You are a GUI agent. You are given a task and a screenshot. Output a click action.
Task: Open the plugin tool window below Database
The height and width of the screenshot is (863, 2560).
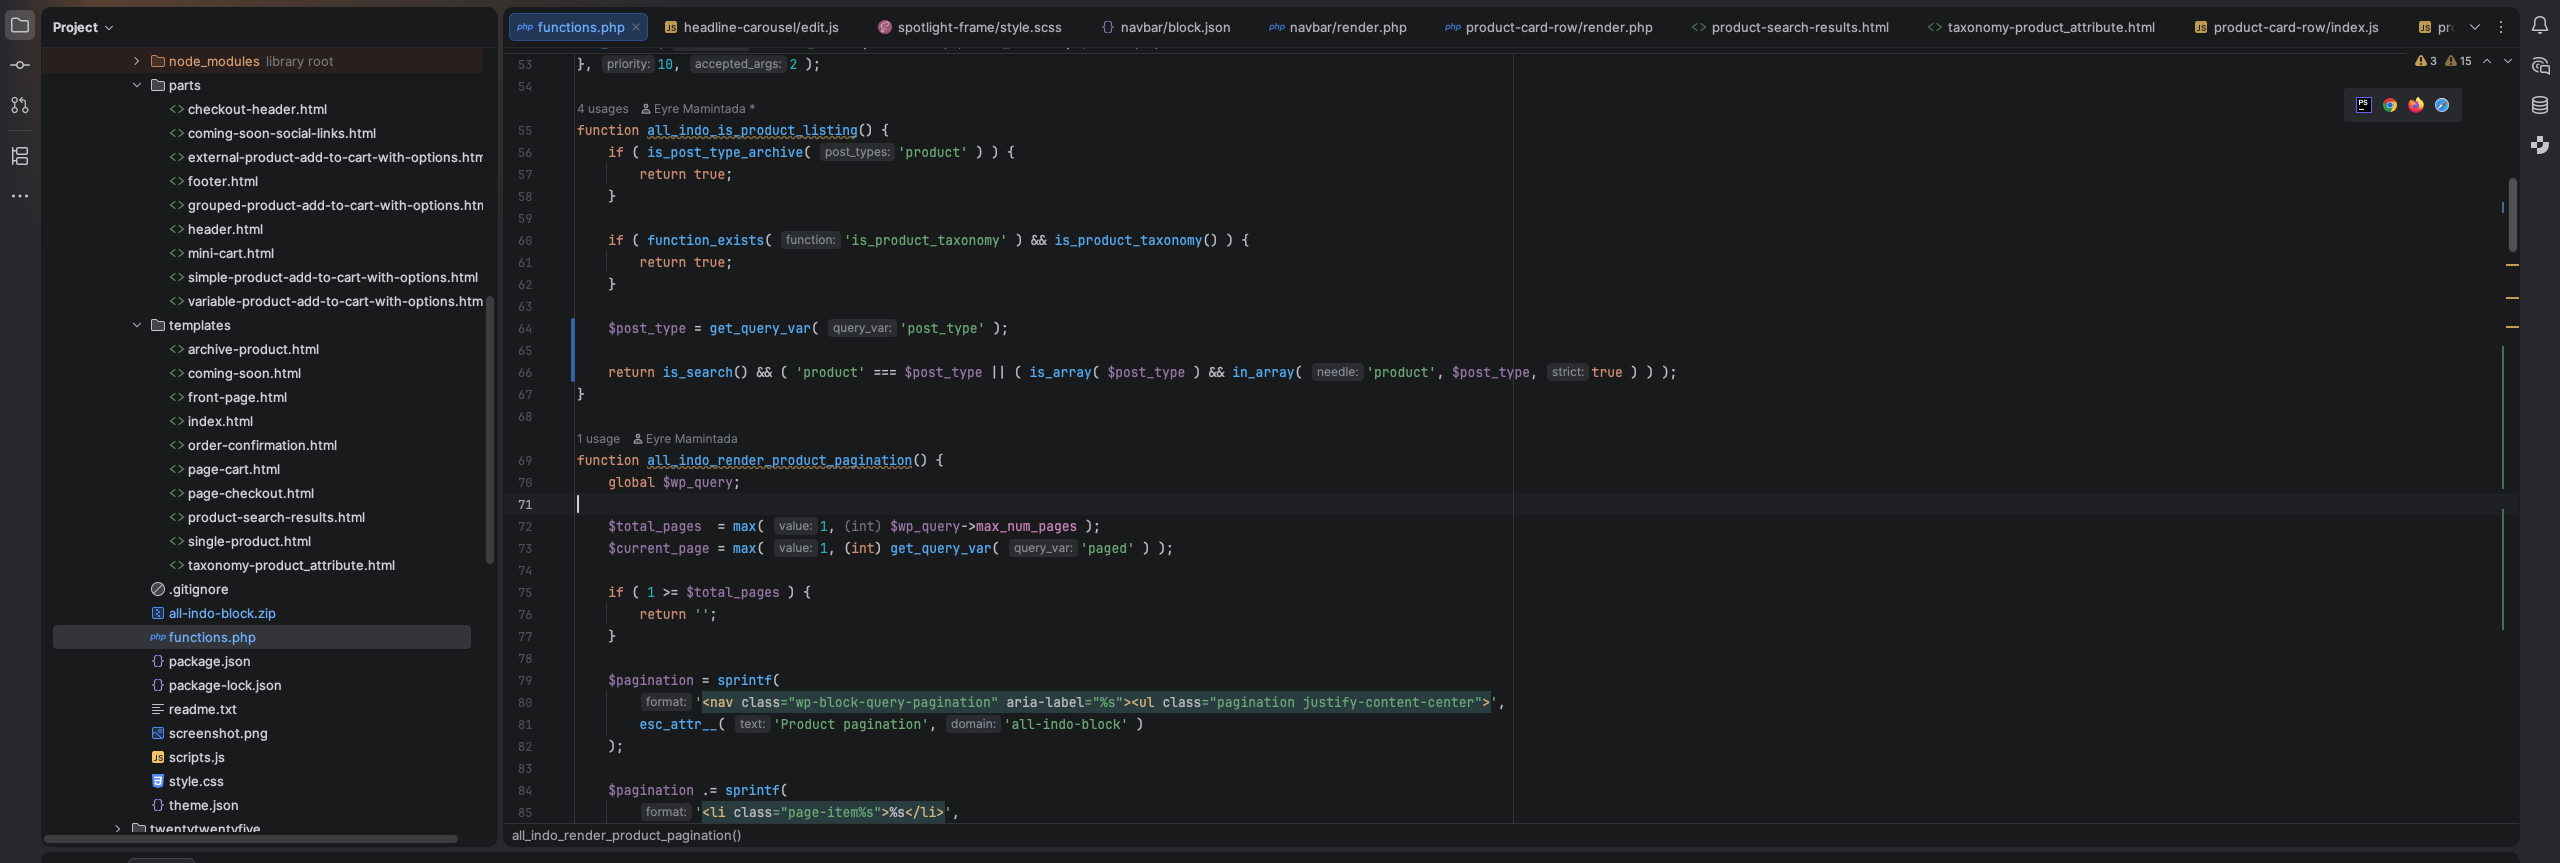[x=2539, y=145]
